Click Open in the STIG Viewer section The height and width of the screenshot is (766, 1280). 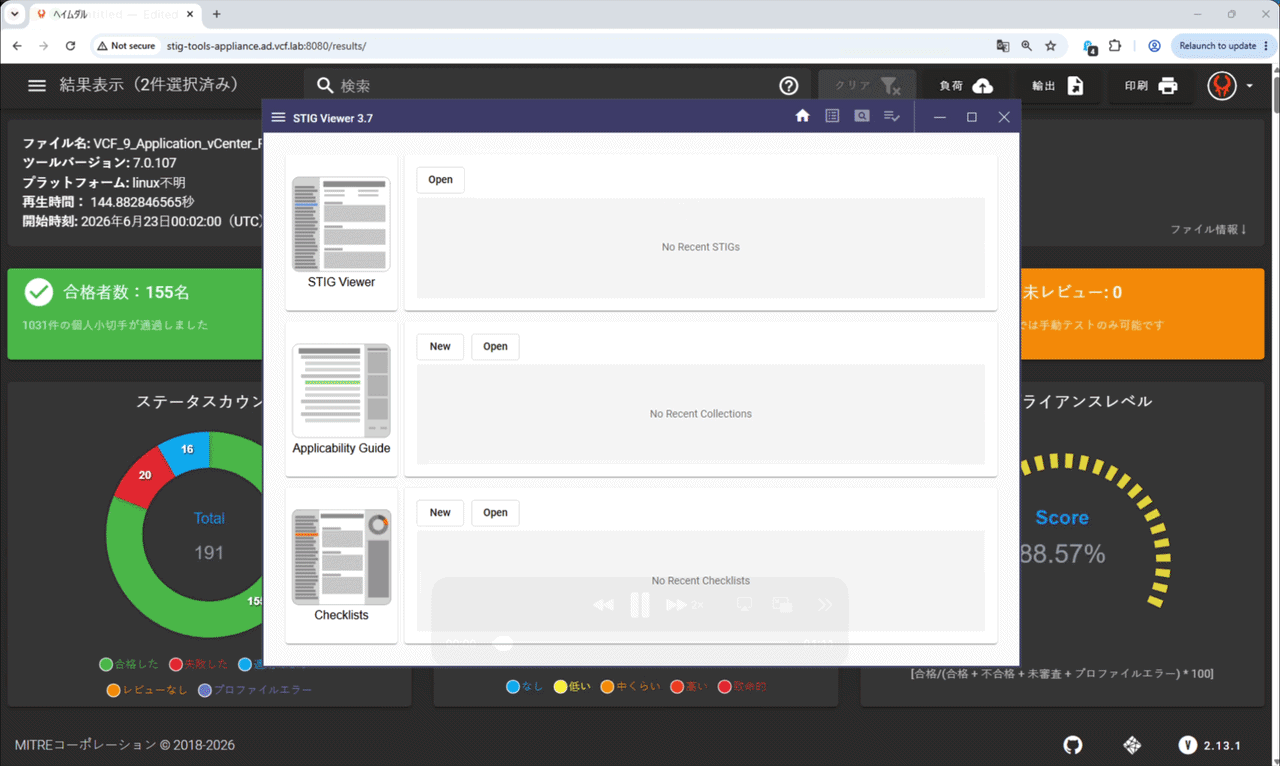click(440, 180)
